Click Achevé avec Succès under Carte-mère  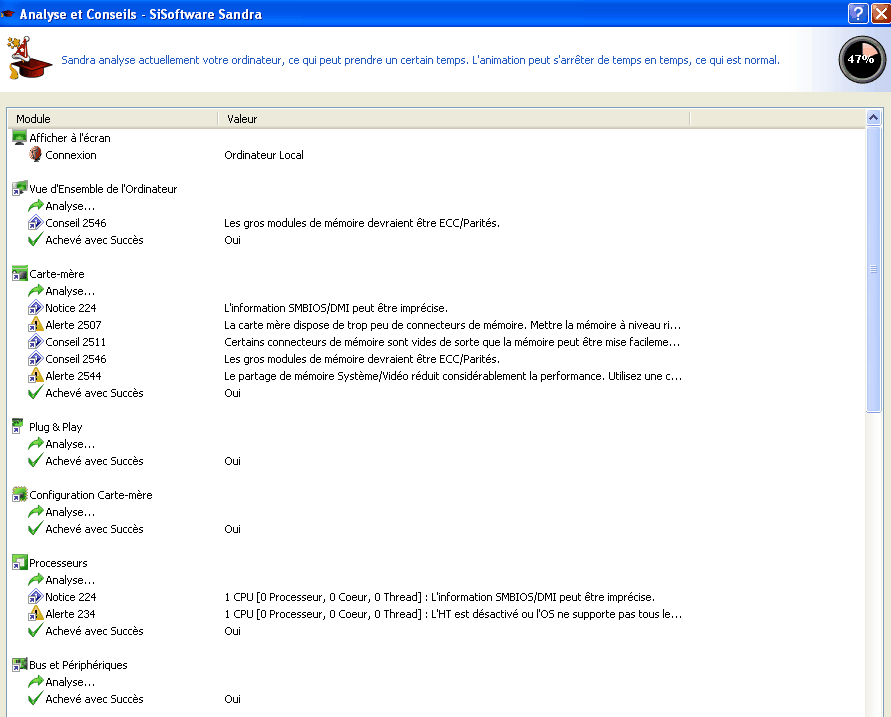point(94,393)
